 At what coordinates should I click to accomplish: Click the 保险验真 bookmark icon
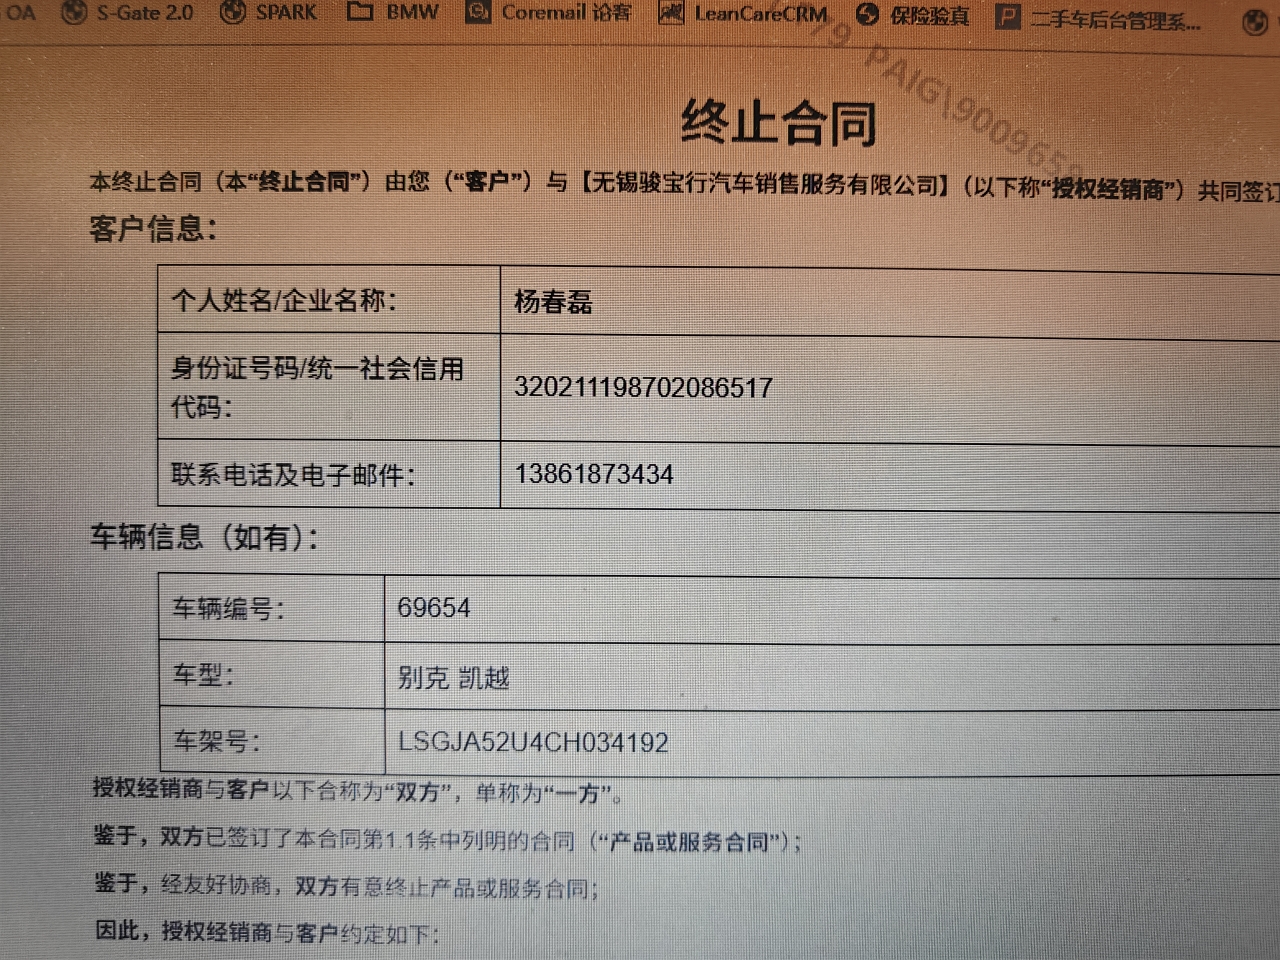pyautogui.click(x=867, y=15)
